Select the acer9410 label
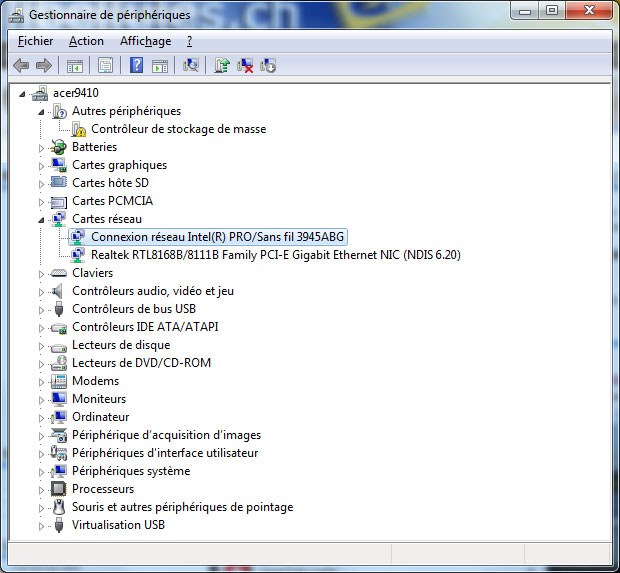The height and width of the screenshot is (573, 620). pyautogui.click(x=76, y=93)
